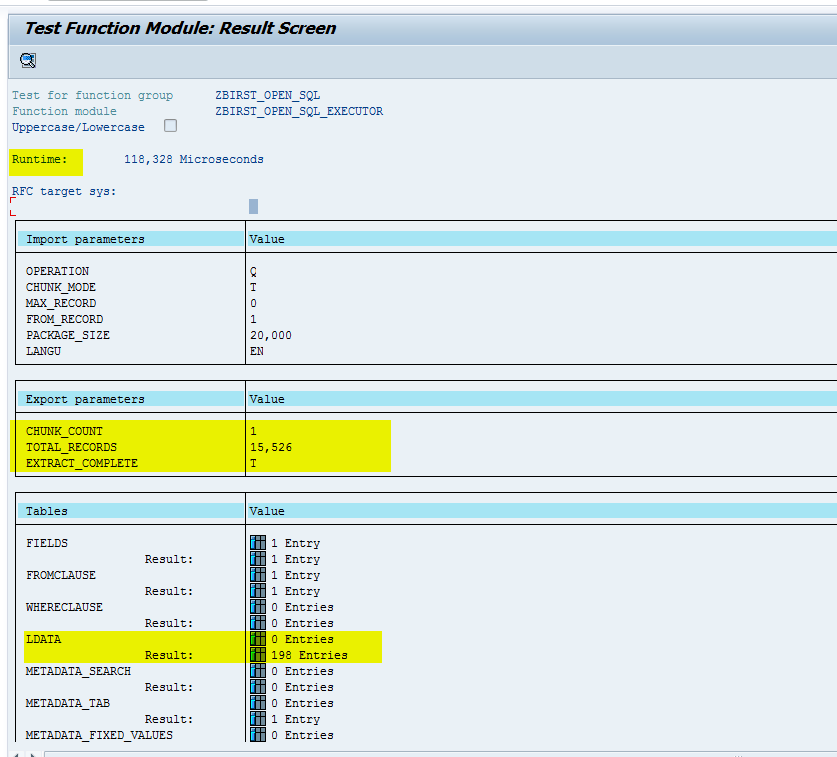This screenshot has width=837, height=757.
Task: Open the METADATA_TAB Result table icon
Action: (x=258, y=719)
